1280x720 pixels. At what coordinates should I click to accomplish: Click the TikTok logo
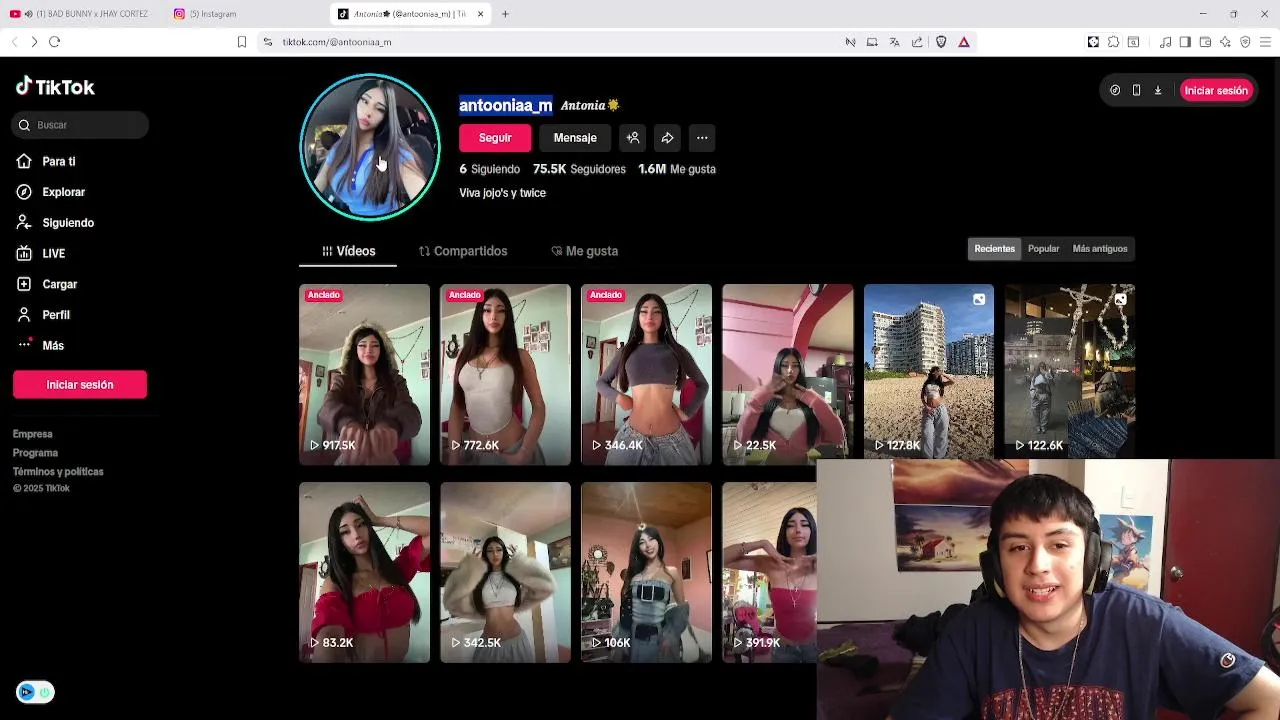[55, 87]
